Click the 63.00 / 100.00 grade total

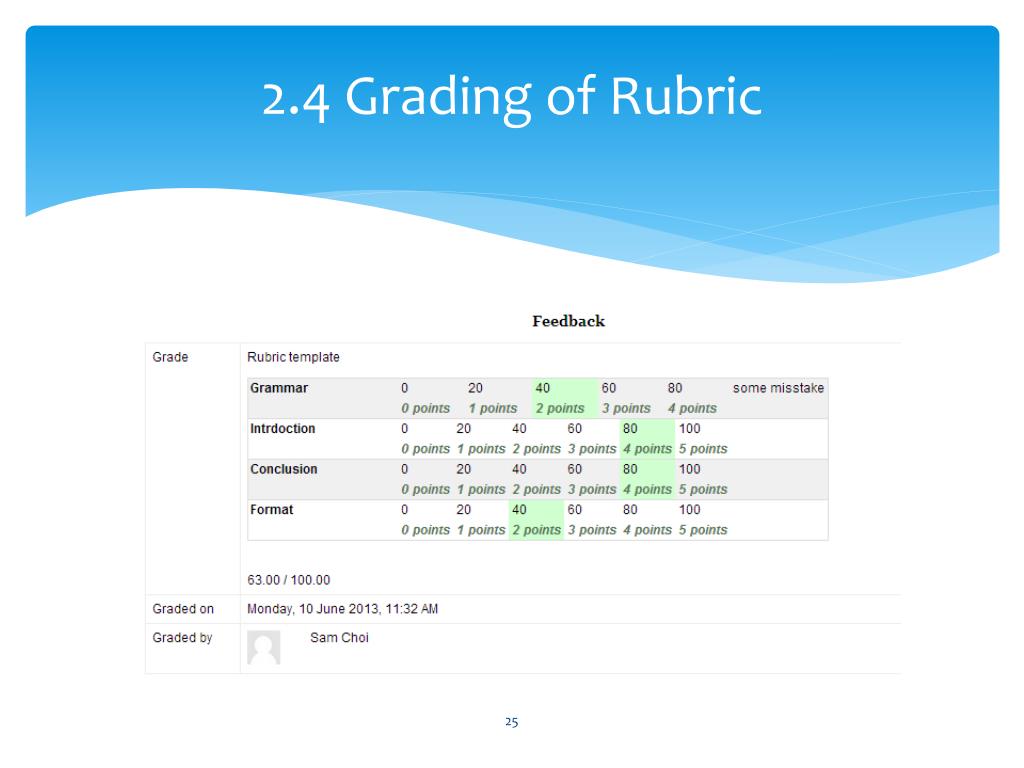[289, 580]
